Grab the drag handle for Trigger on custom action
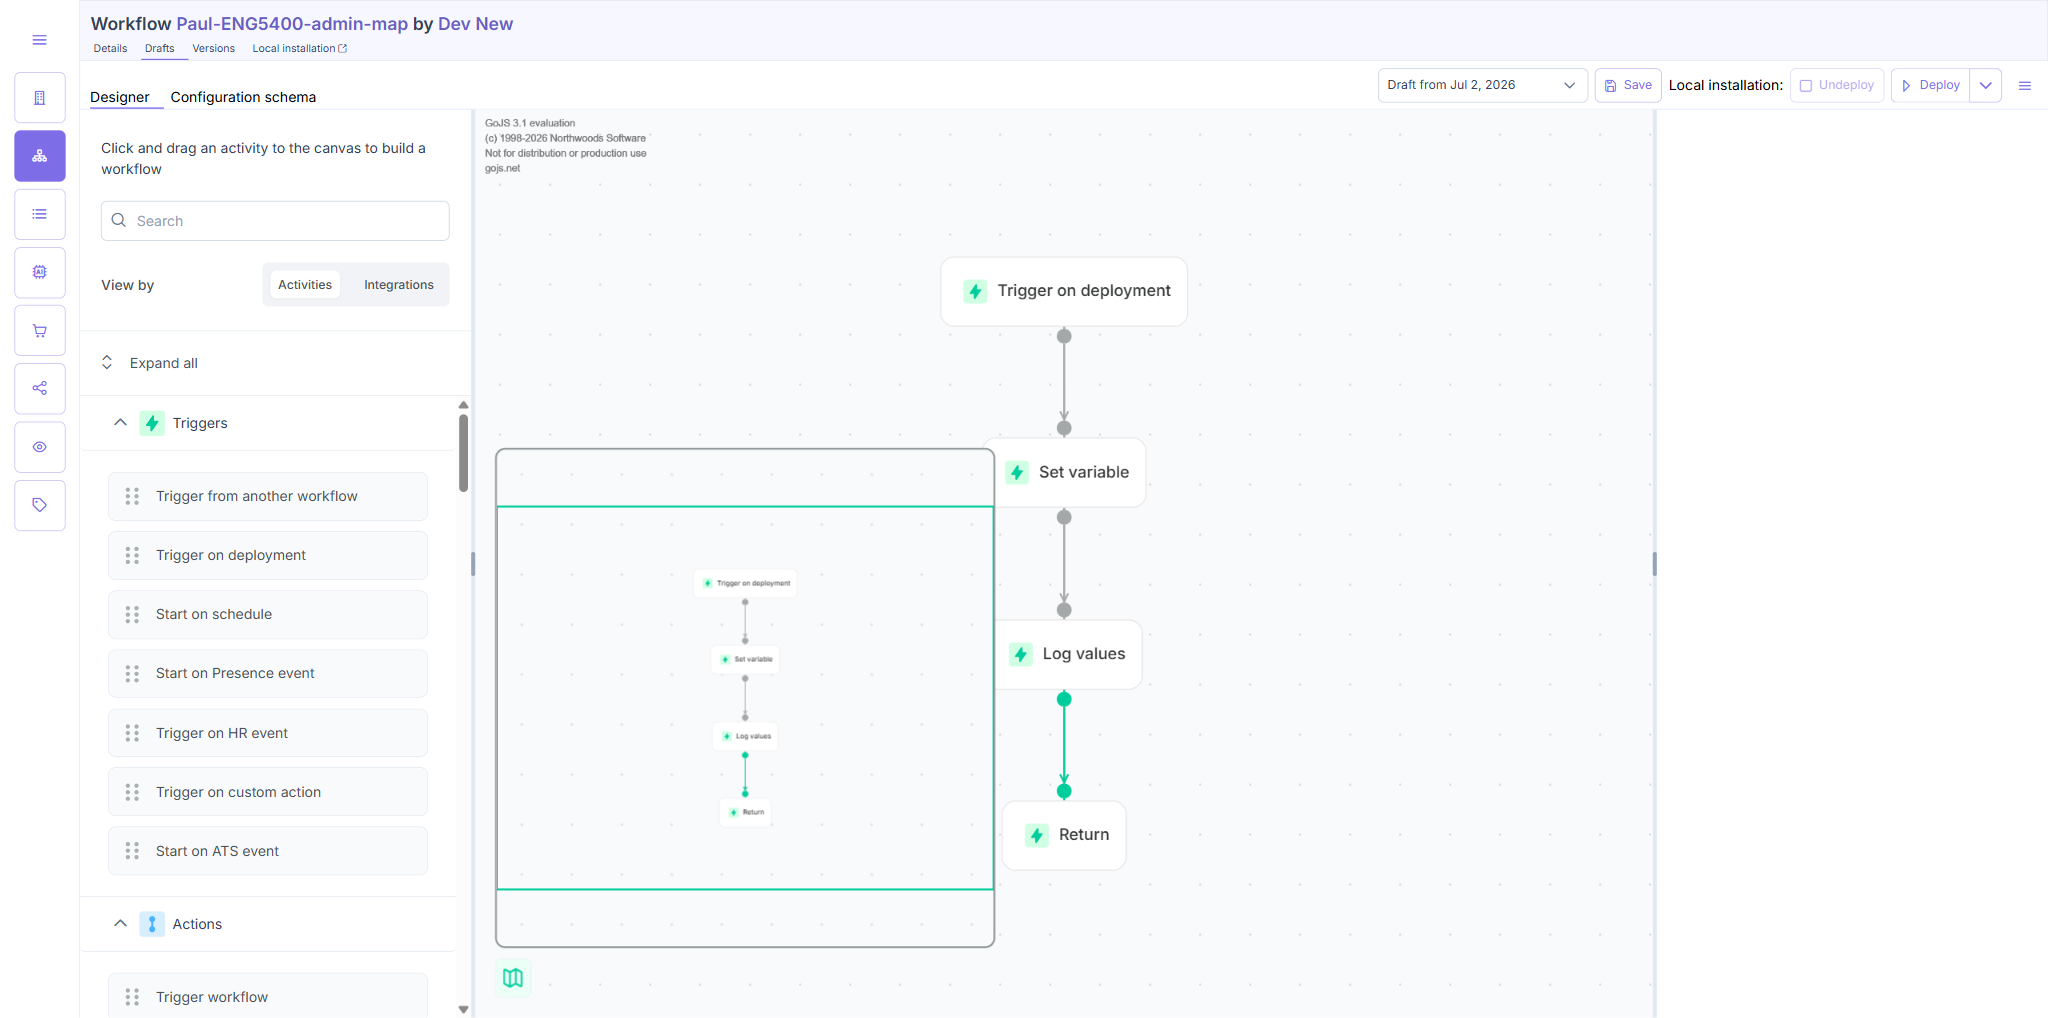2048x1018 pixels. (132, 792)
